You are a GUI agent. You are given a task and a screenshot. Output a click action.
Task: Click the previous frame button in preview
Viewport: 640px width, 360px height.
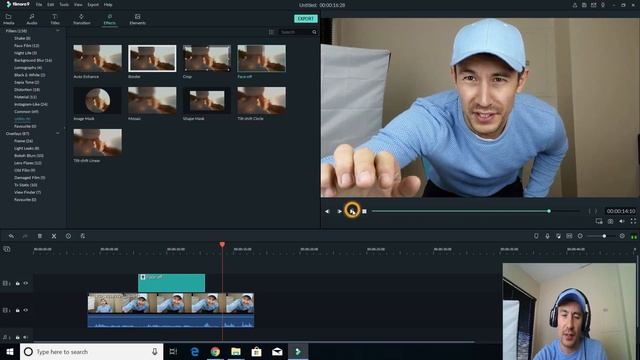pyautogui.click(x=327, y=211)
